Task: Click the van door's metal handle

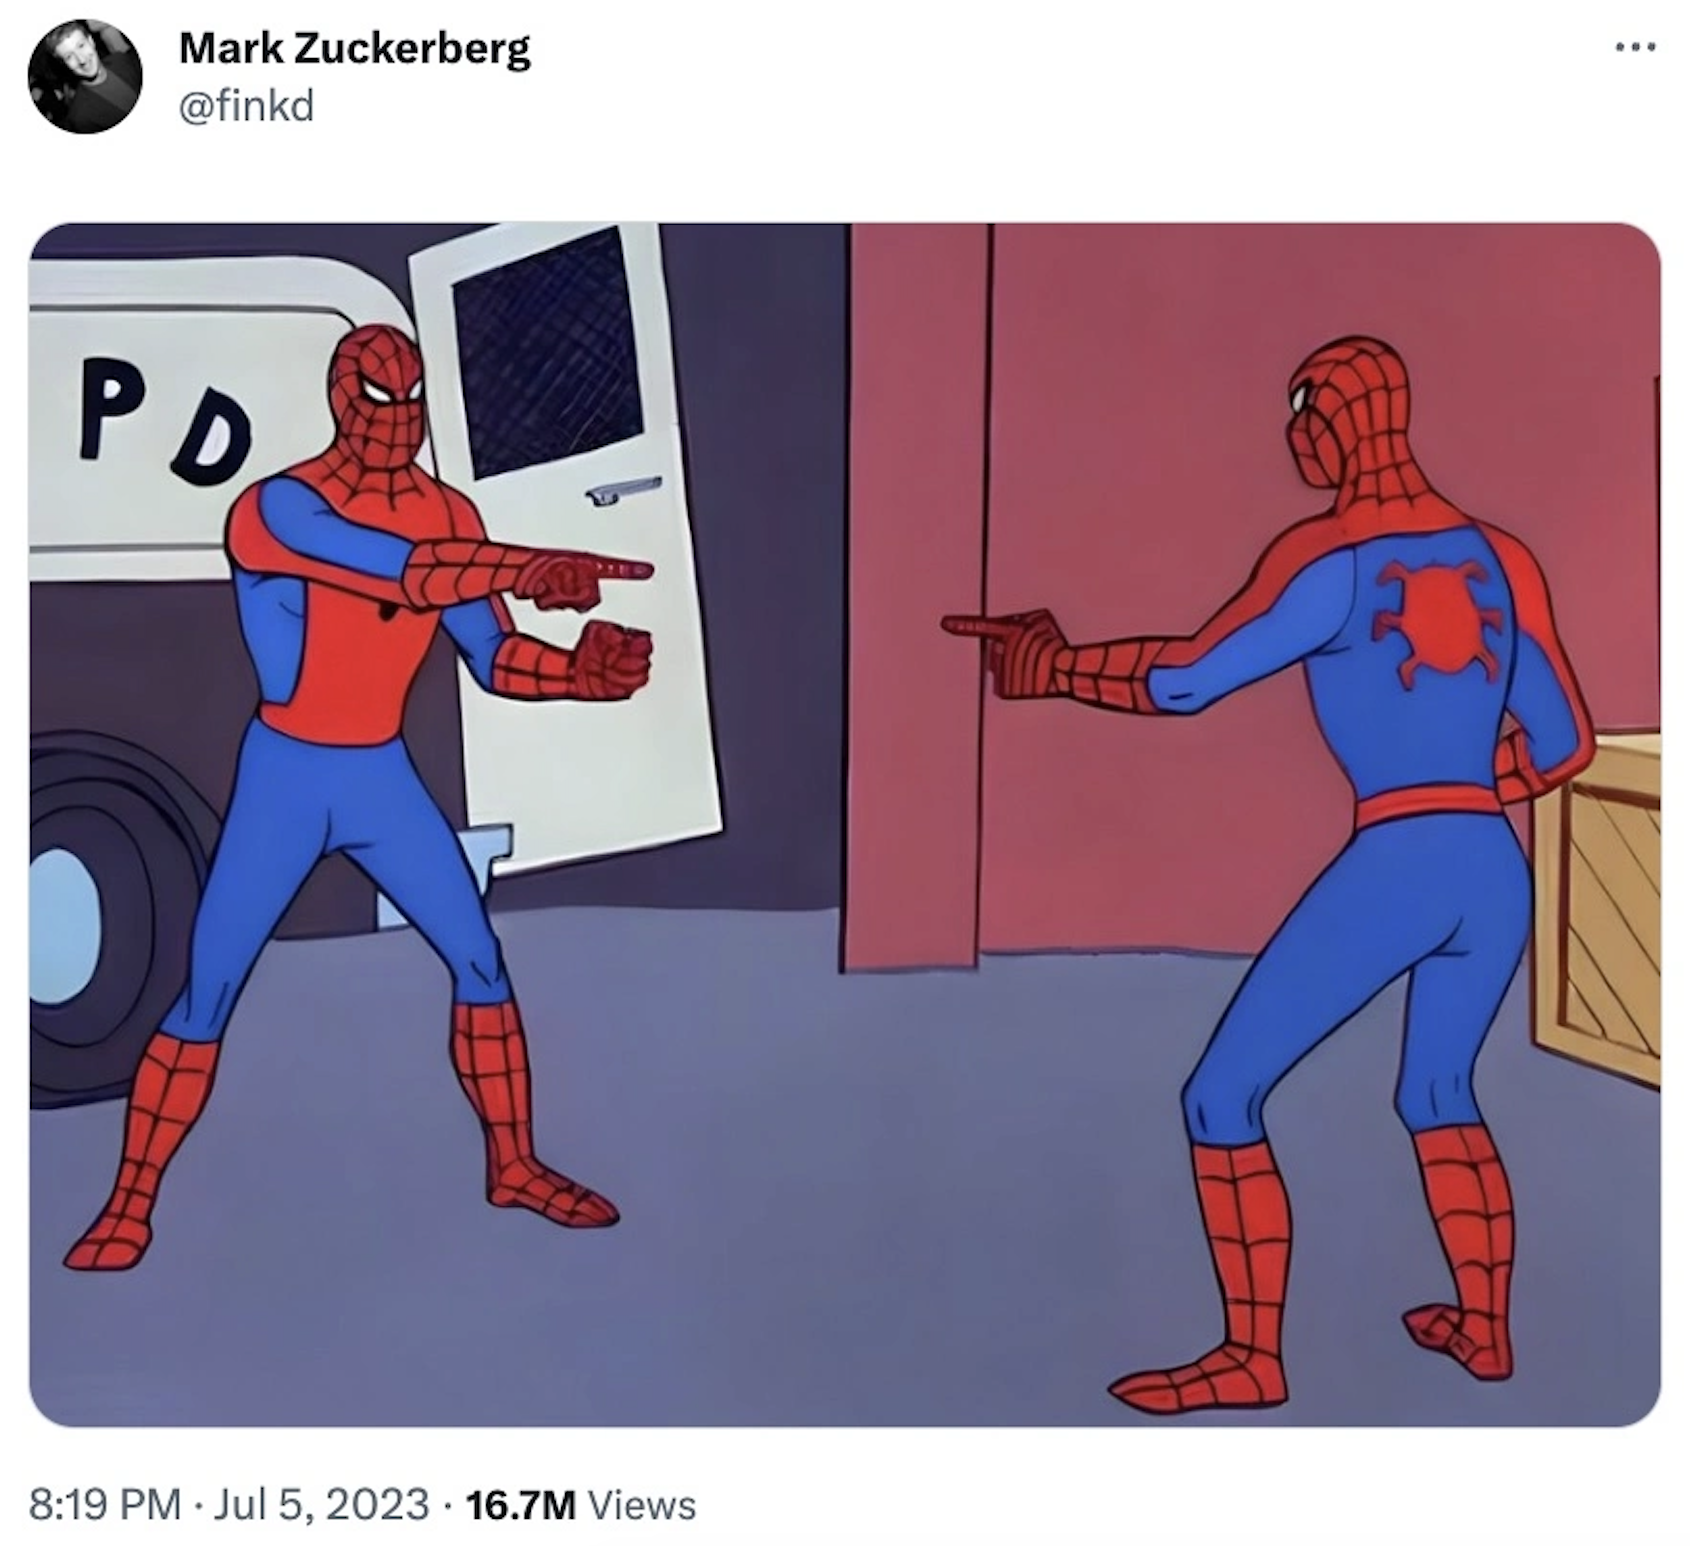Action: tap(623, 489)
